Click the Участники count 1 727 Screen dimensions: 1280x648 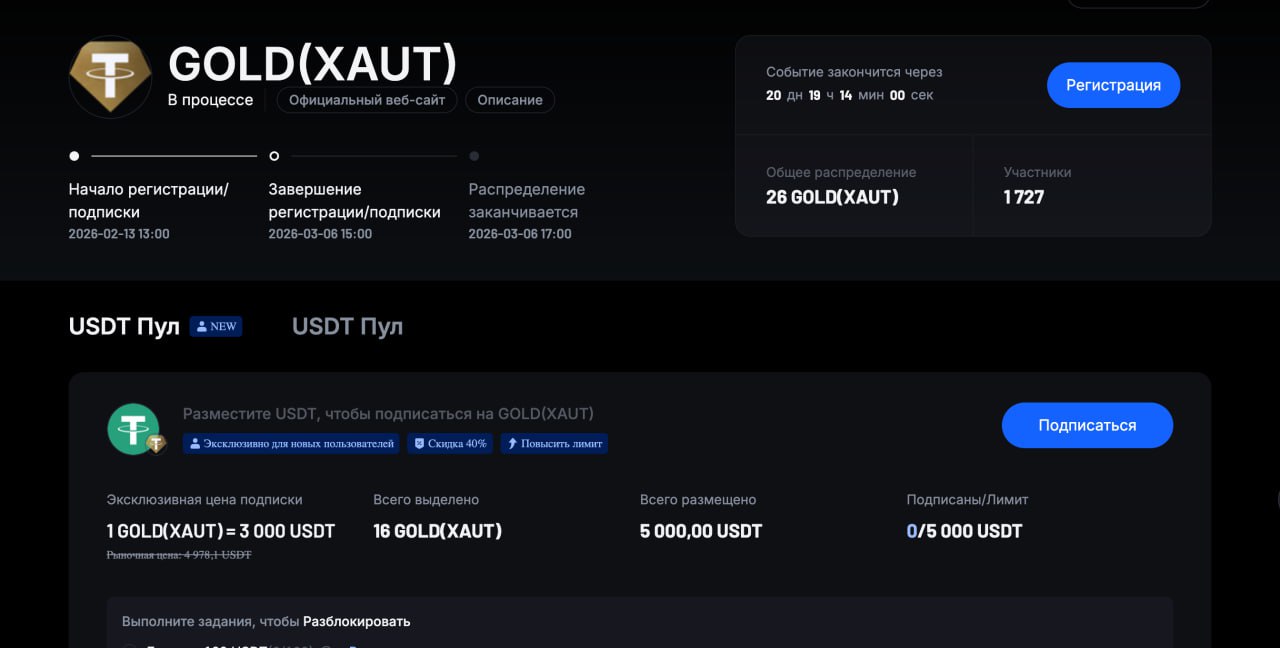click(x=1024, y=197)
